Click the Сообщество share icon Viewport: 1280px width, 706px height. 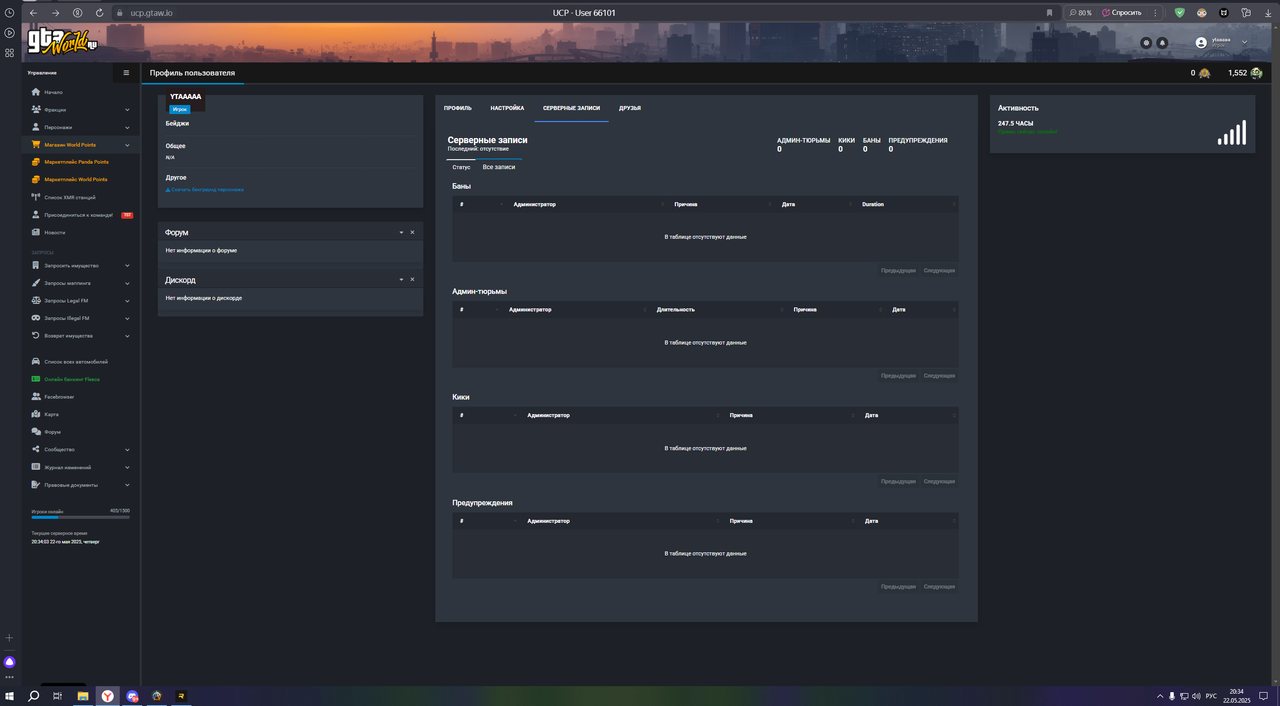36,450
